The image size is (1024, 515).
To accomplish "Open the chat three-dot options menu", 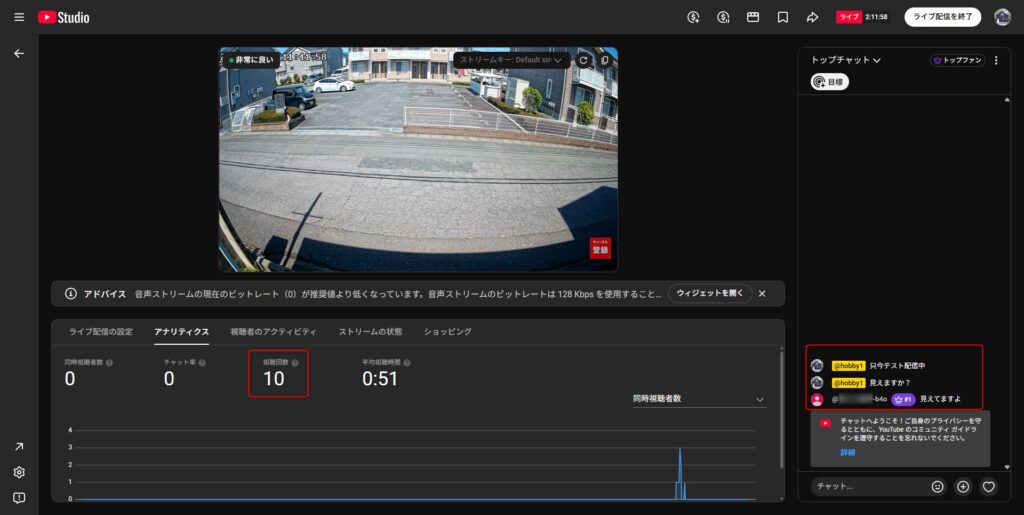I will click(996, 60).
